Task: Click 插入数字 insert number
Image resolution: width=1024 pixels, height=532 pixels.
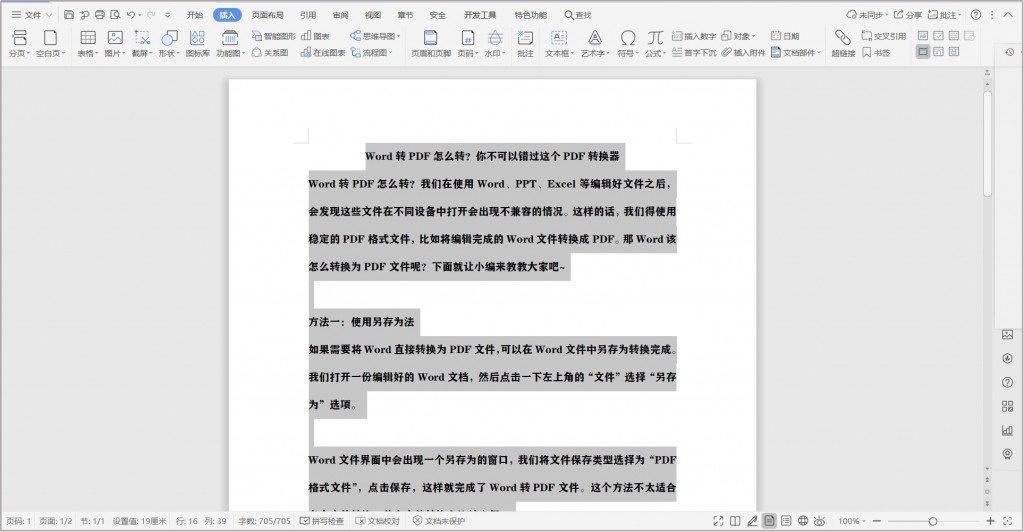Action: (x=694, y=36)
